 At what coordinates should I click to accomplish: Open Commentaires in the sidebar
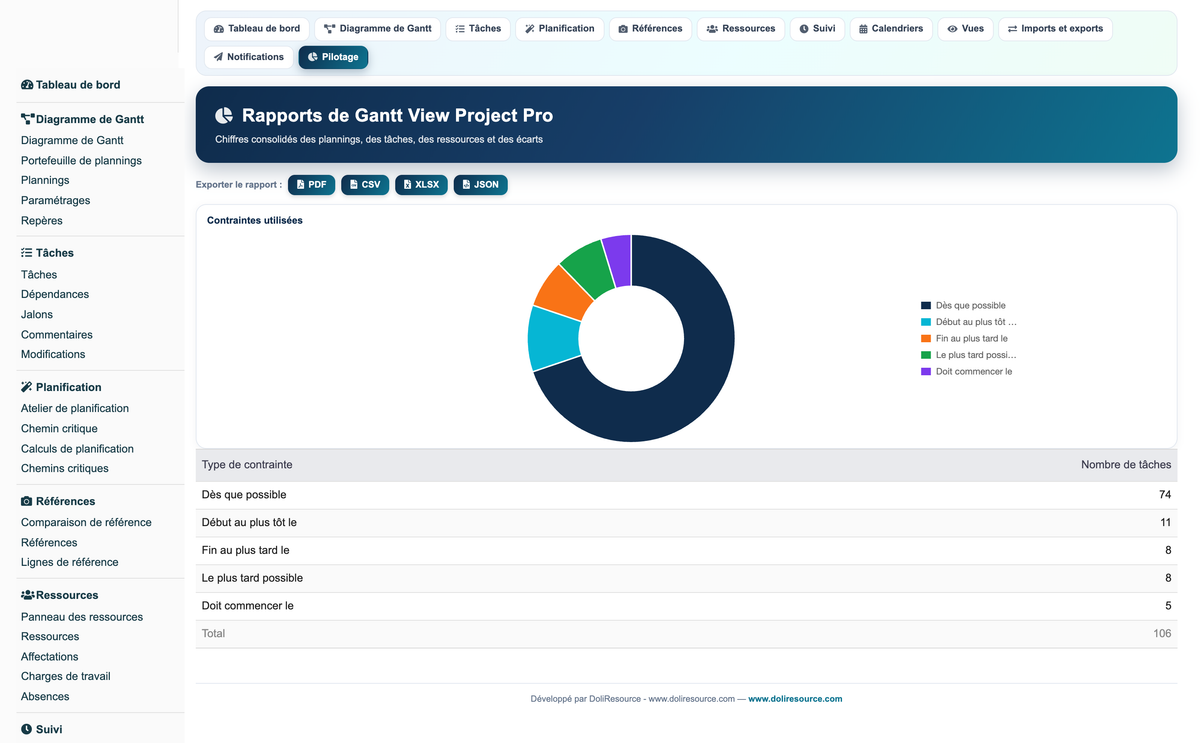pyautogui.click(x=57, y=335)
